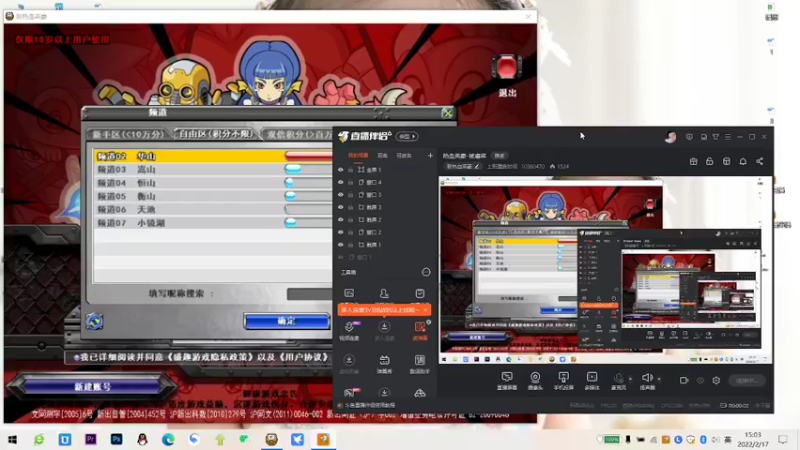Click the padlock icon in streaming header row
800x450 pixels.
coord(710,161)
